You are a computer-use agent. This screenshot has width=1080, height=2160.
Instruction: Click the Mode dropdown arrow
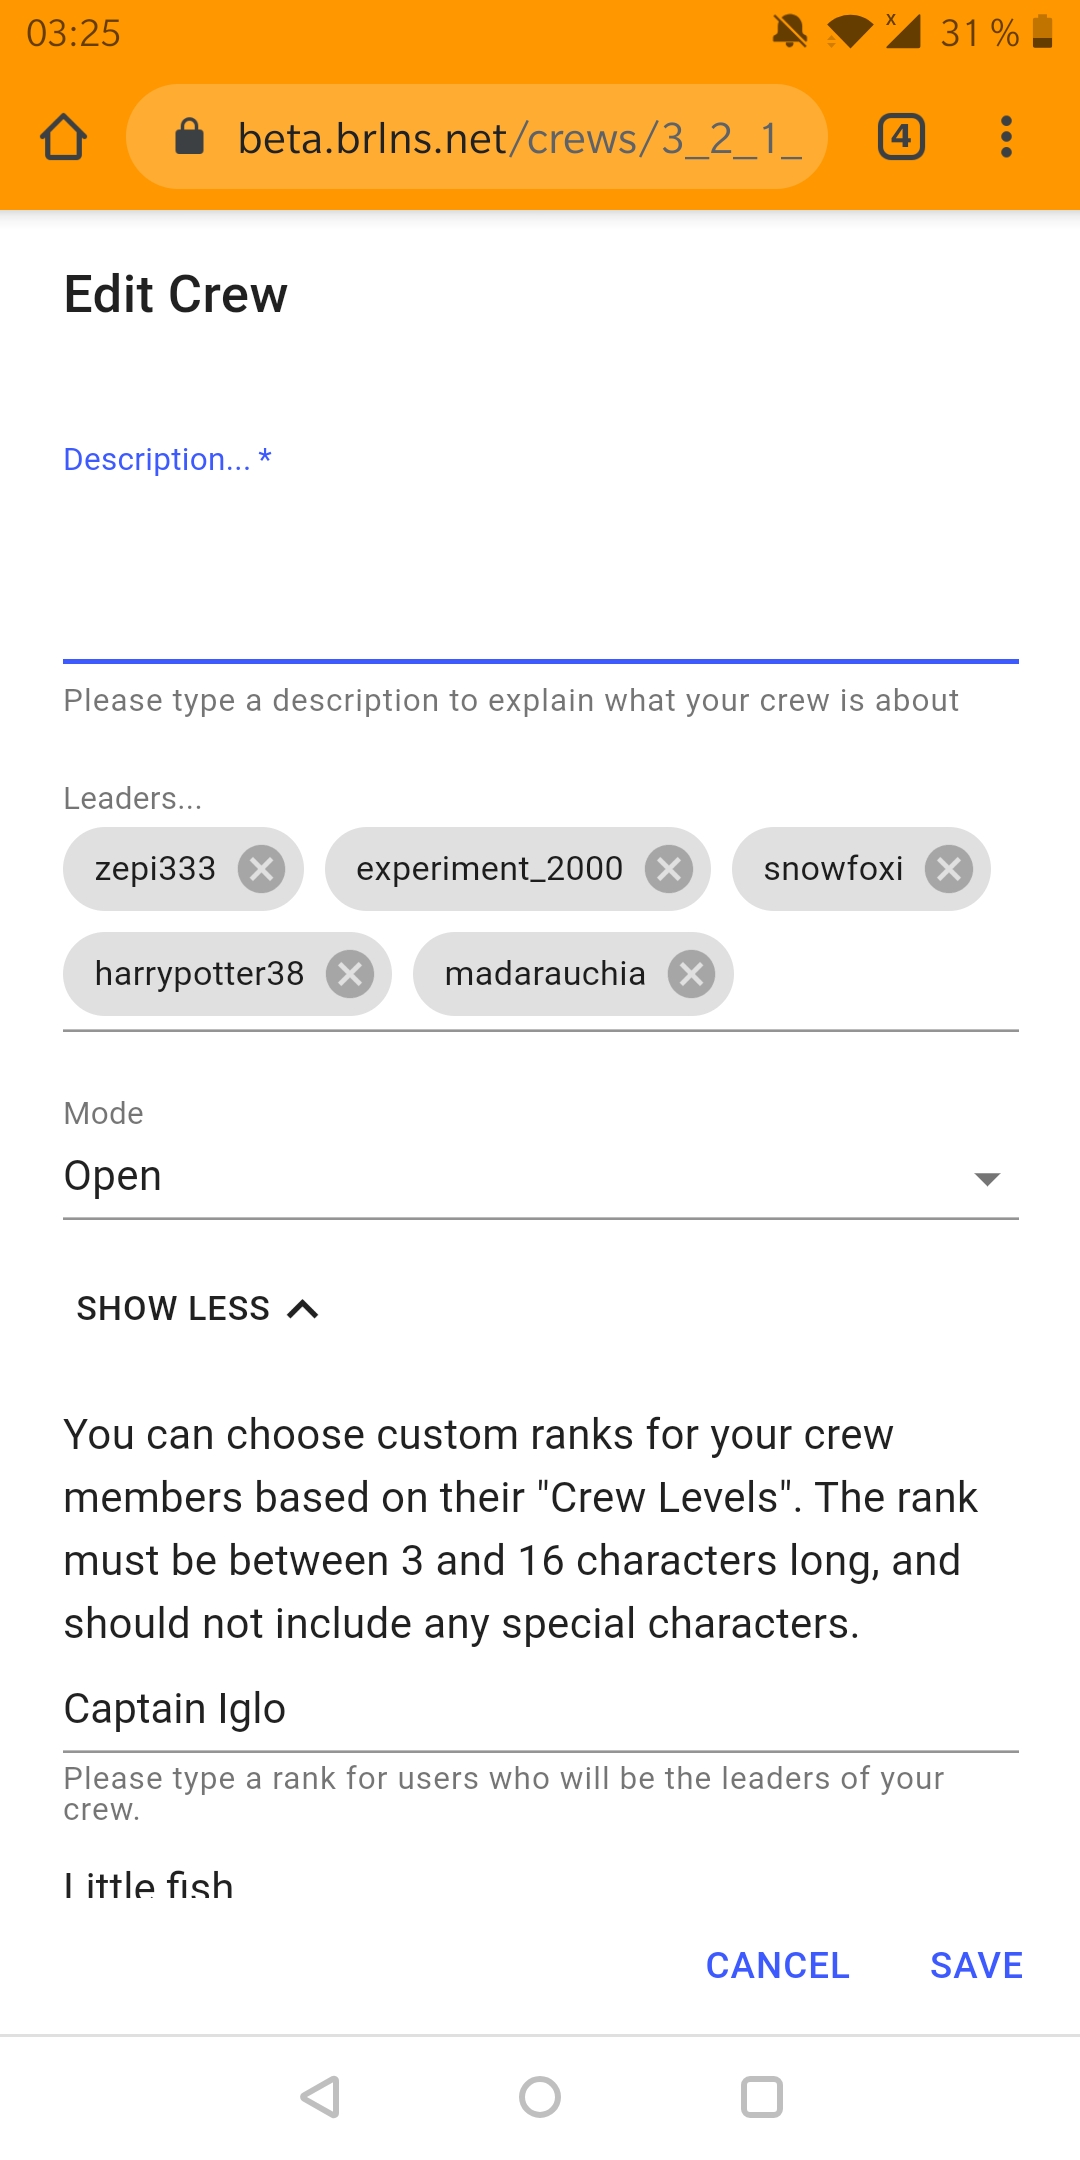[x=987, y=1179]
